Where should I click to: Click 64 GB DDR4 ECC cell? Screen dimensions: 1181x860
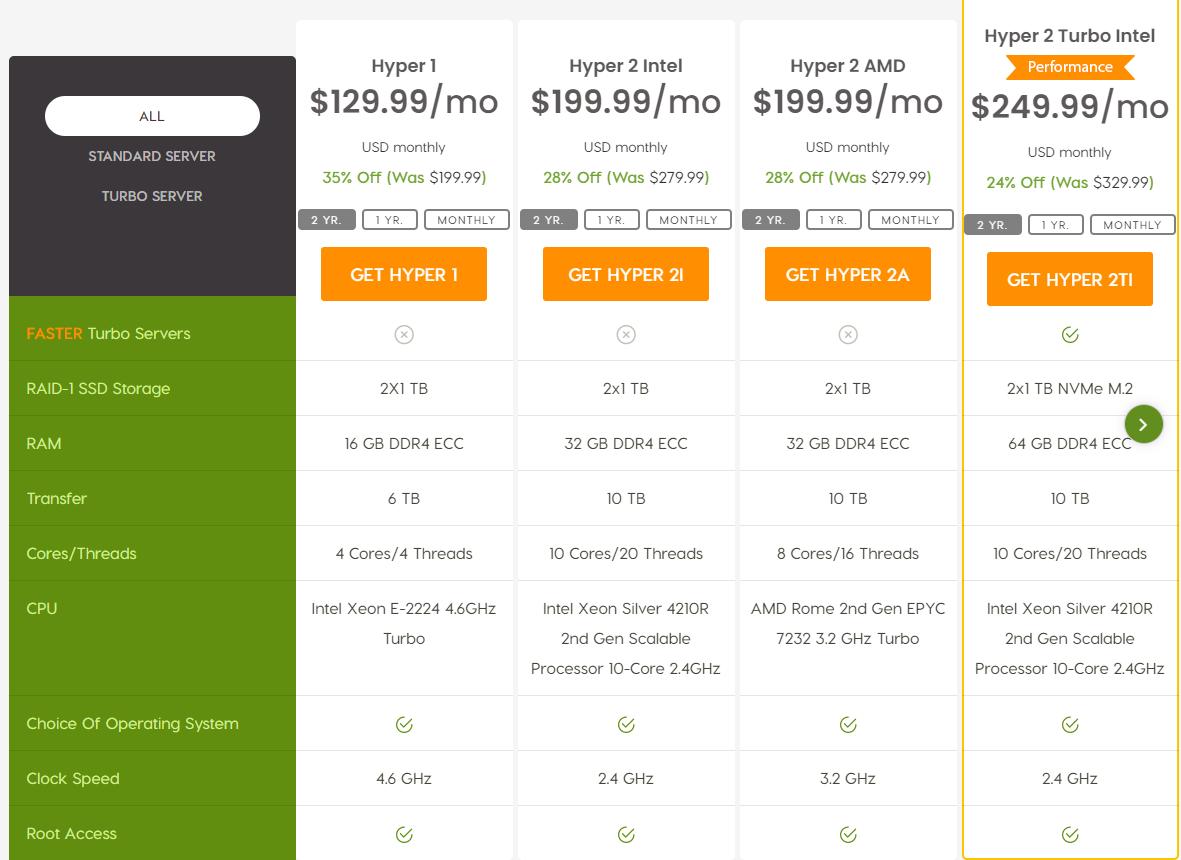click(x=1070, y=444)
